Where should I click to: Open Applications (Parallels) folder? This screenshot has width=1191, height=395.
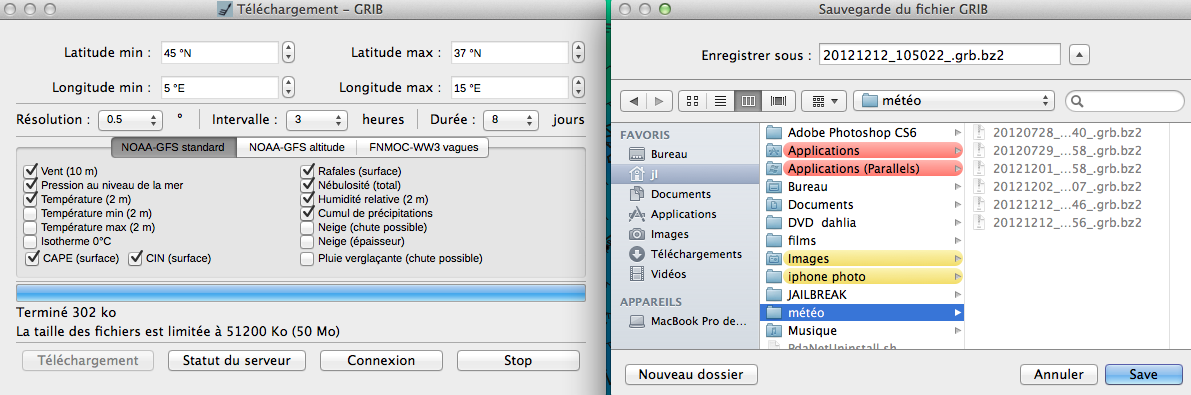pos(862,168)
